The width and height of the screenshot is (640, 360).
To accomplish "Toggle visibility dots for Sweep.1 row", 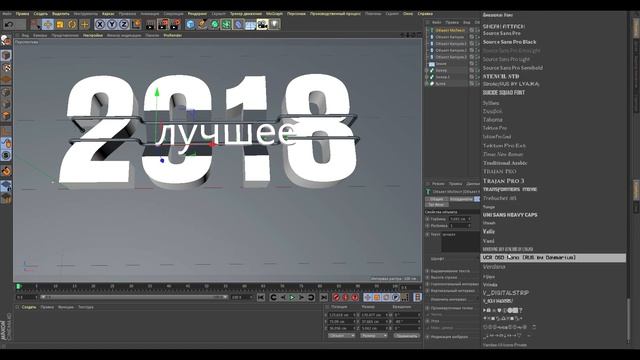I will pos(477,77).
